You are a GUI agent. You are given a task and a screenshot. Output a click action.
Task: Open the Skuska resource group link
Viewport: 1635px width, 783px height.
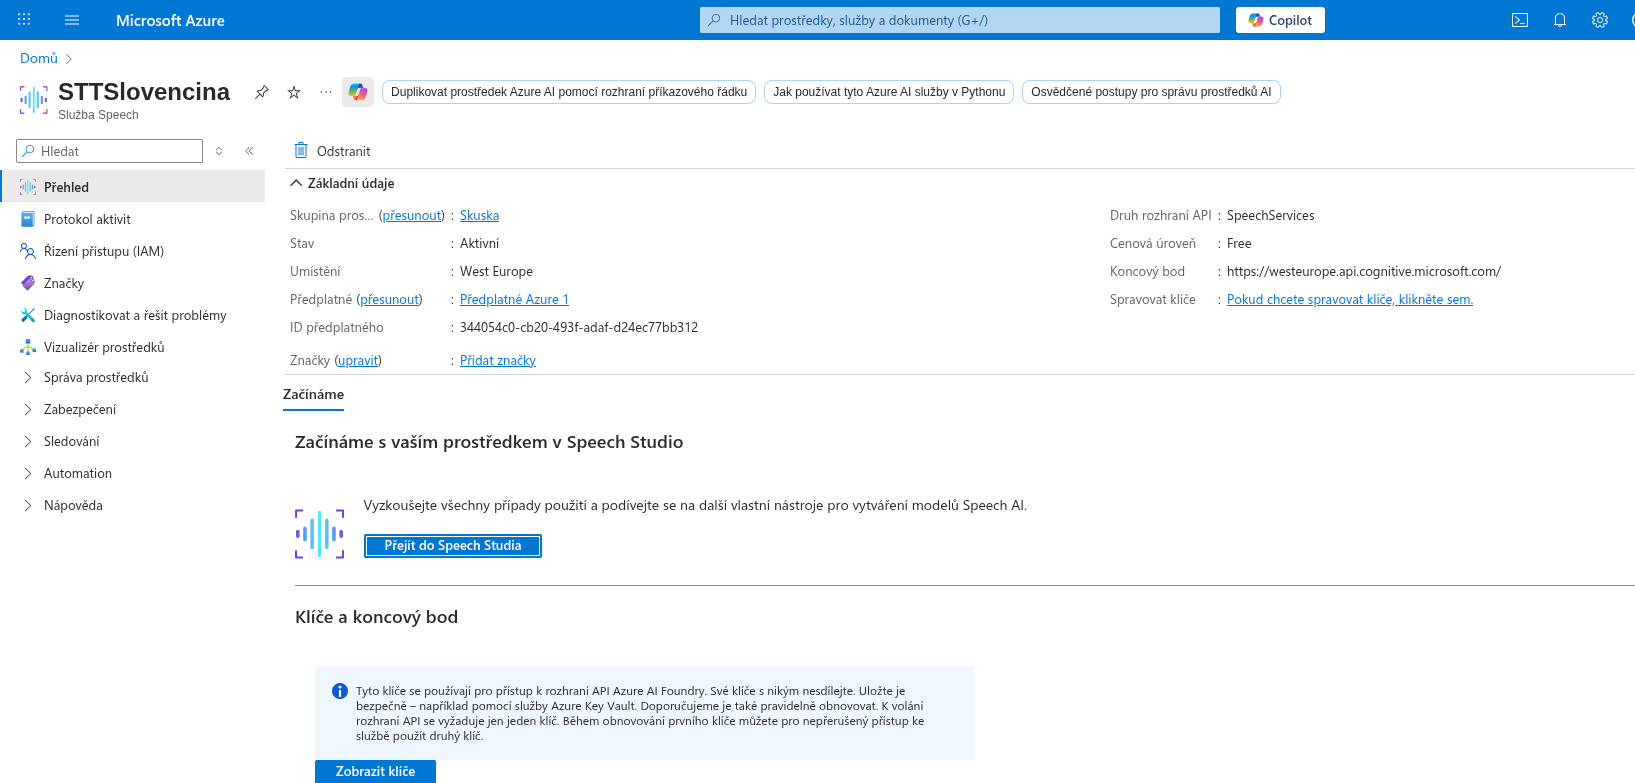pos(479,215)
